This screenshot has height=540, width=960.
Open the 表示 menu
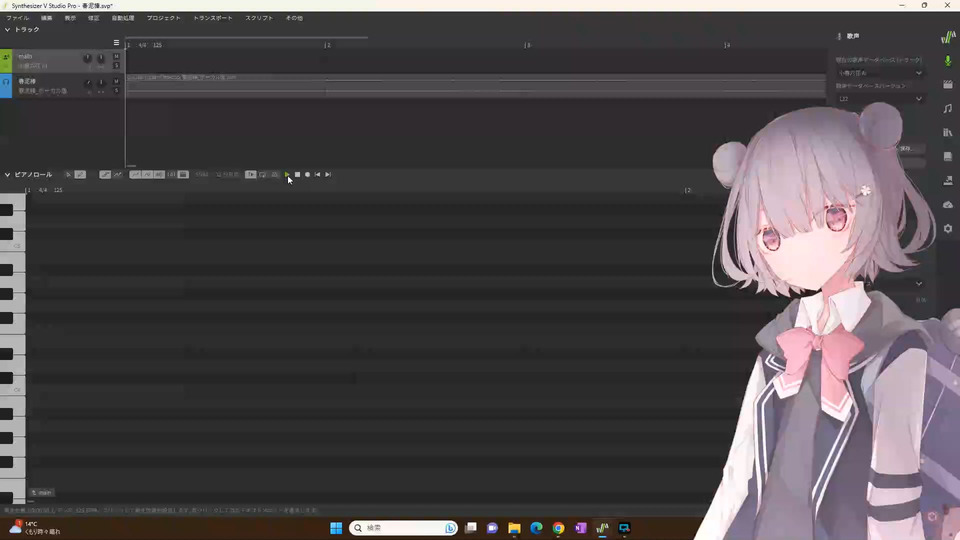click(x=70, y=18)
